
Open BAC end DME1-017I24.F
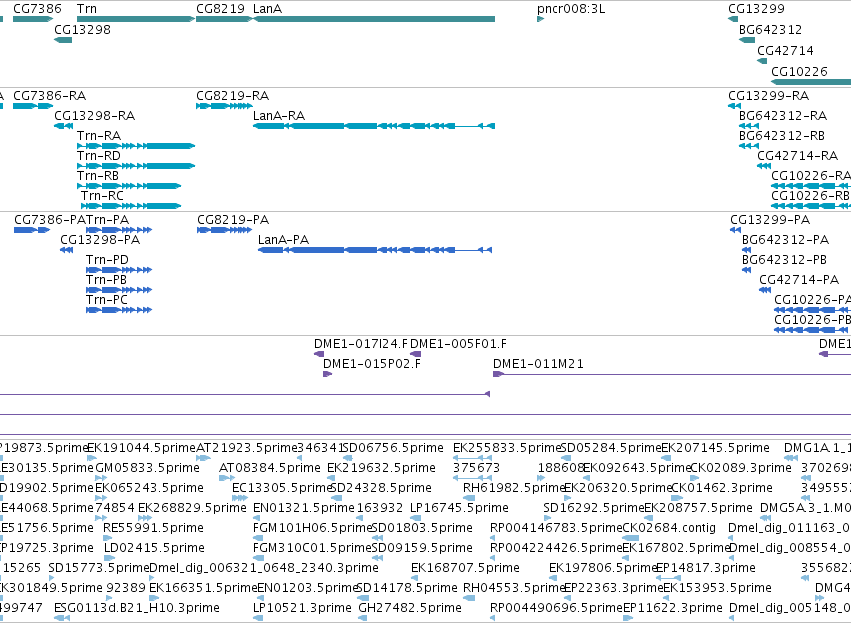tap(319, 354)
